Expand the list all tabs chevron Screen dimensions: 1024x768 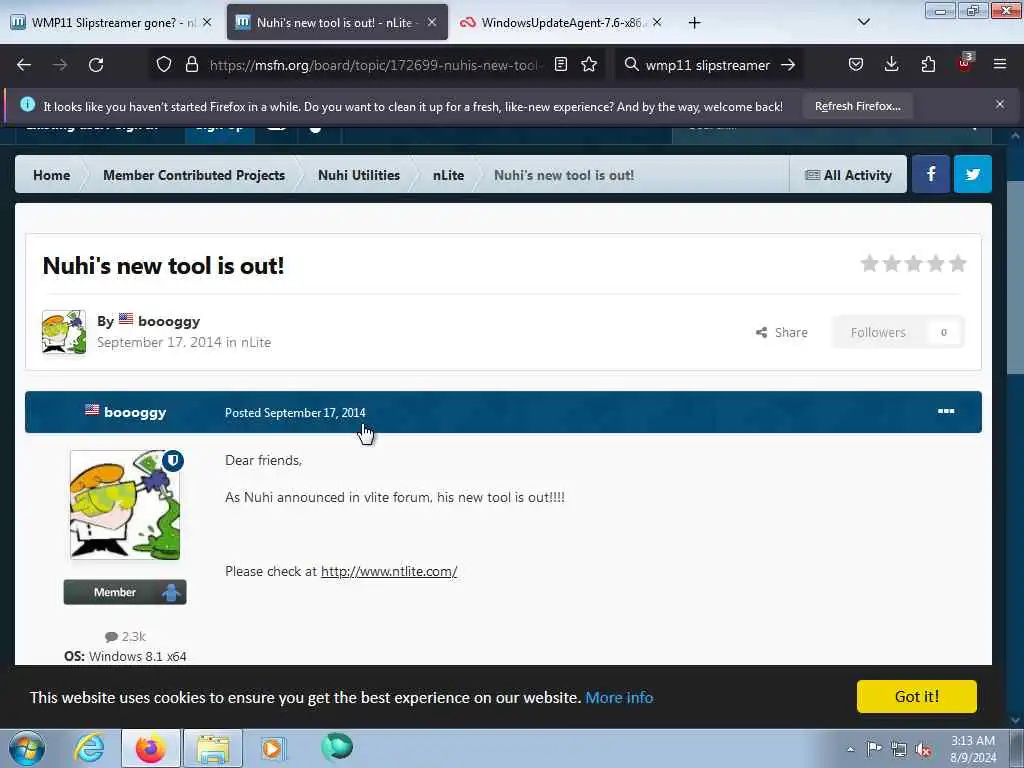point(863,22)
